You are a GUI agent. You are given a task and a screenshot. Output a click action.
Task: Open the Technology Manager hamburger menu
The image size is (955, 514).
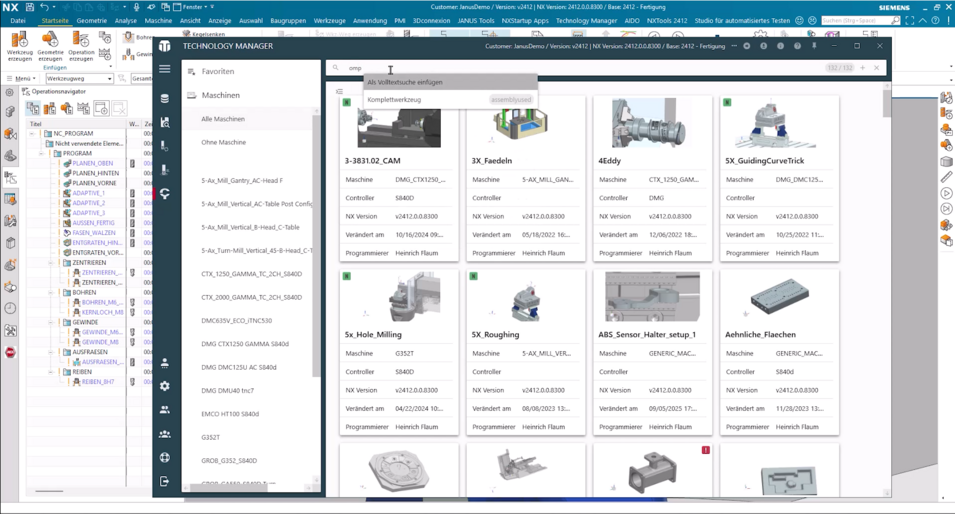point(164,69)
